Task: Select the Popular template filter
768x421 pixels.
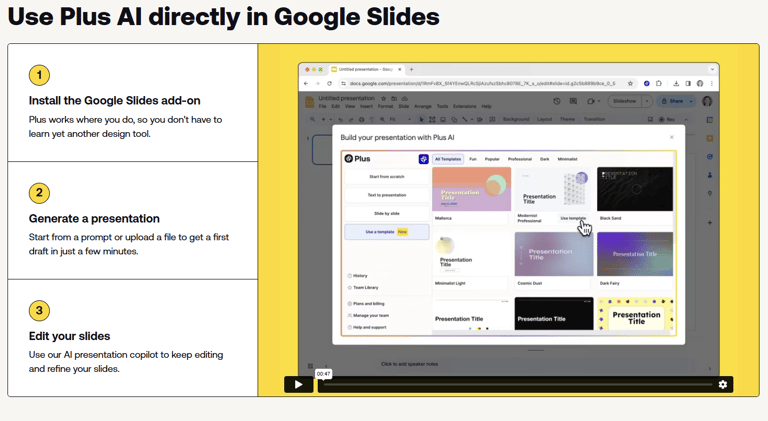Action: pyautogui.click(x=492, y=159)
